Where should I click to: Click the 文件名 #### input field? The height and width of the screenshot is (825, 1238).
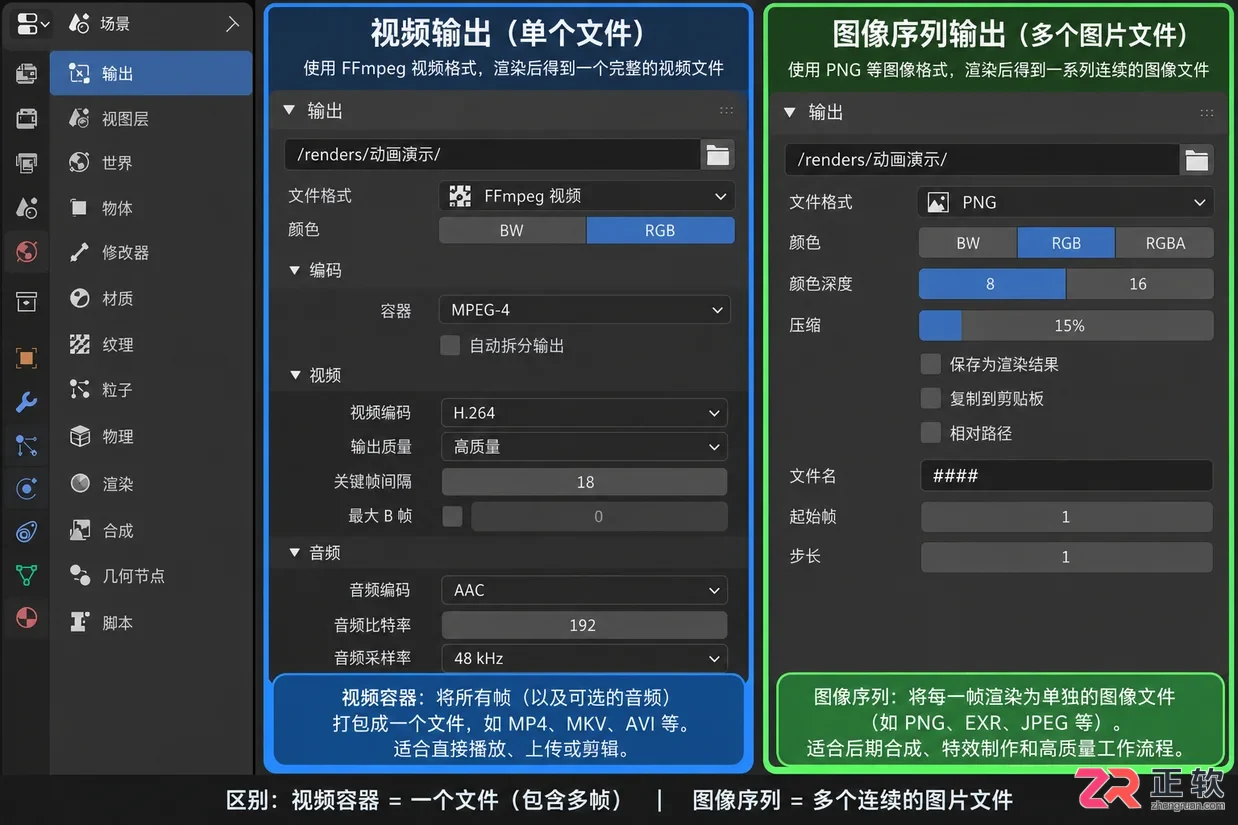[1066, 475]
